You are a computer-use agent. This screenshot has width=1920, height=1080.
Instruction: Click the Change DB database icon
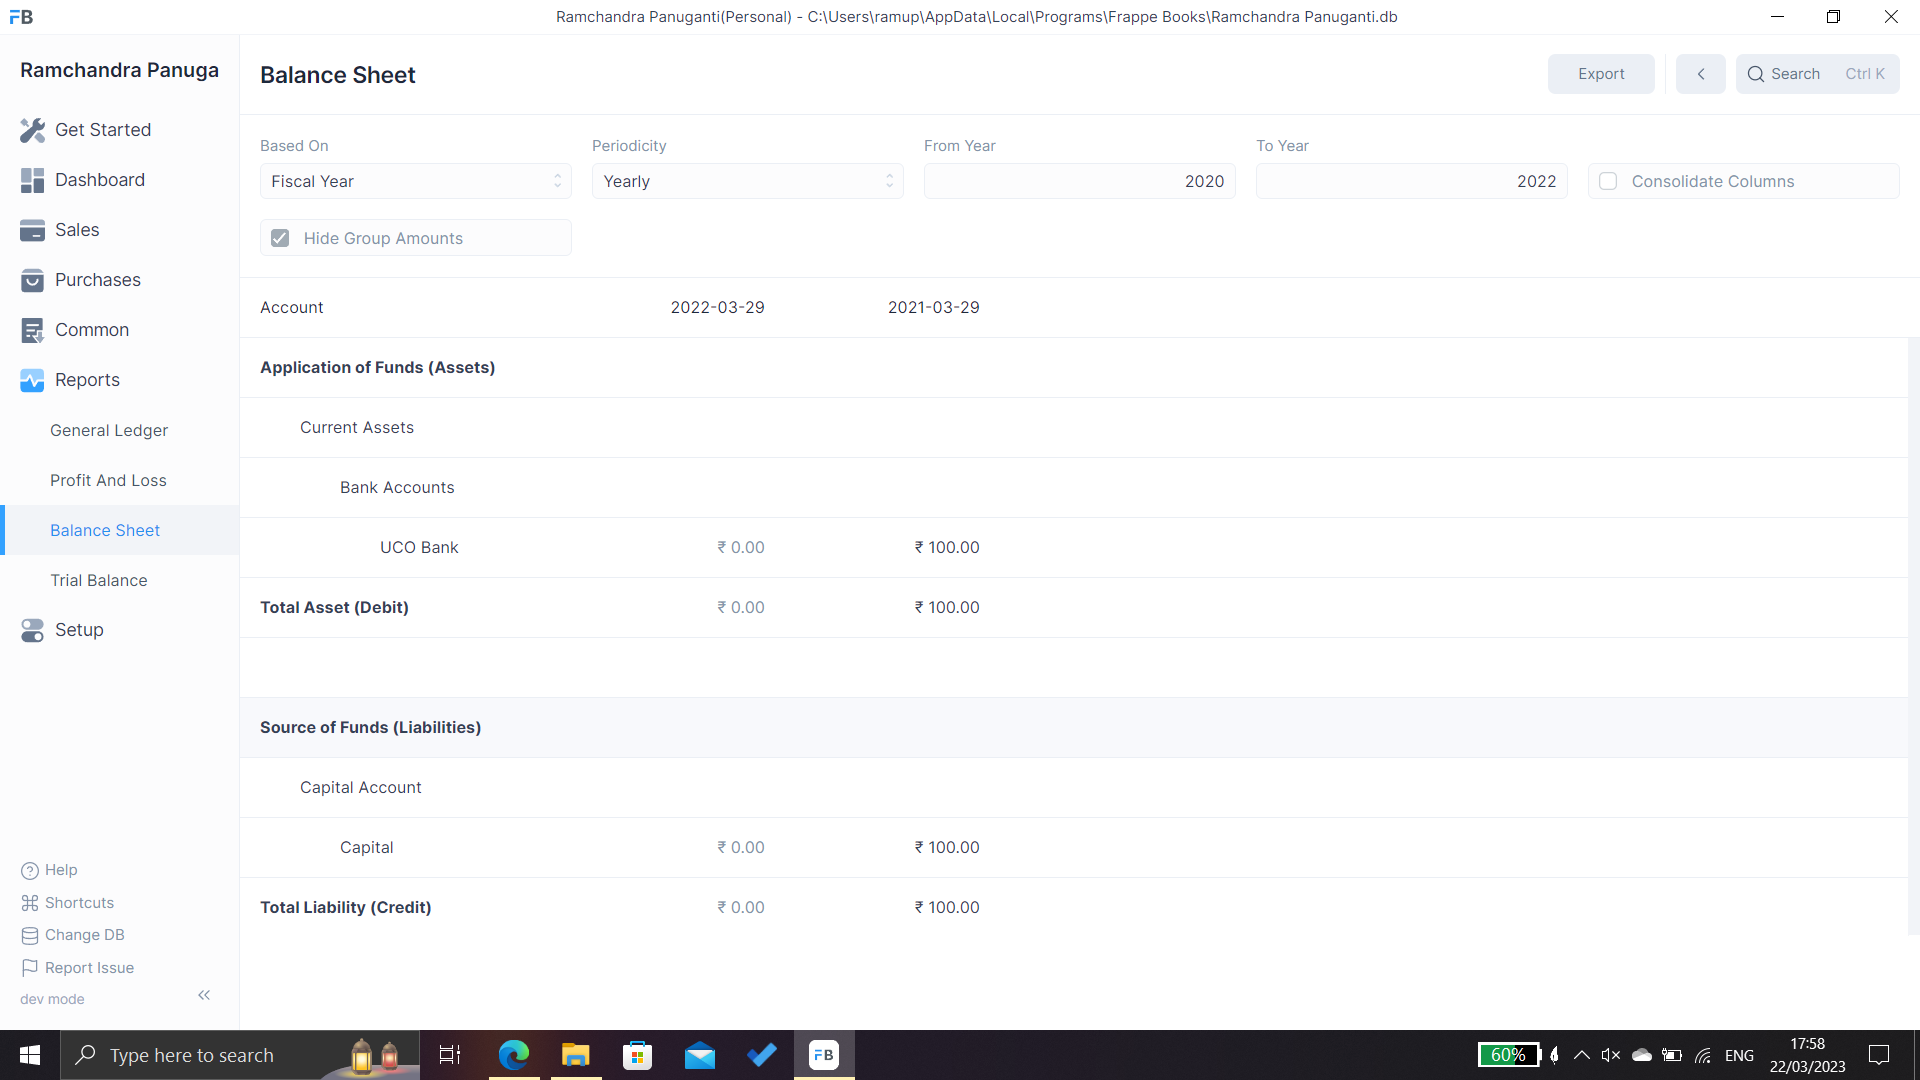click(28, 935)
